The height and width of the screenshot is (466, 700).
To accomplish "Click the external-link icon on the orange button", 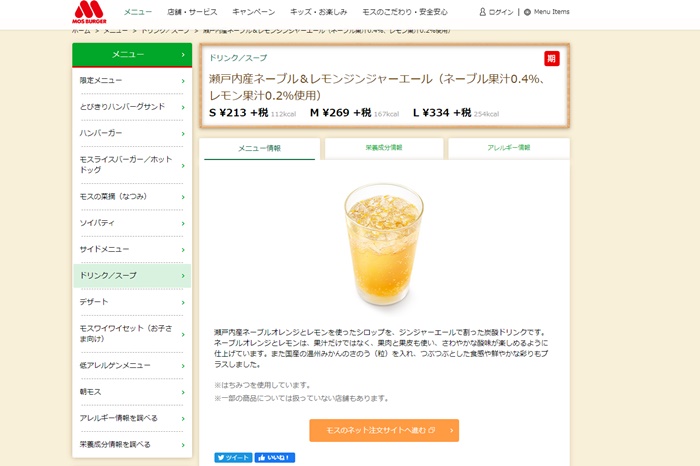I will click(432, 430).
